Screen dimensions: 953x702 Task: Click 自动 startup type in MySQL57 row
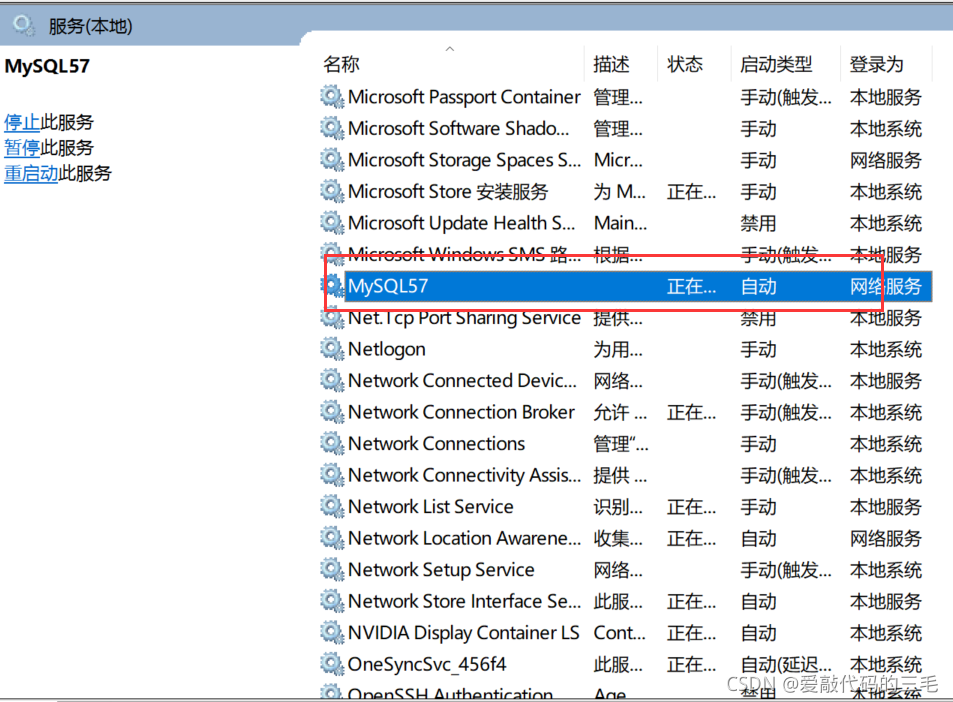click(x=759, y=286)
